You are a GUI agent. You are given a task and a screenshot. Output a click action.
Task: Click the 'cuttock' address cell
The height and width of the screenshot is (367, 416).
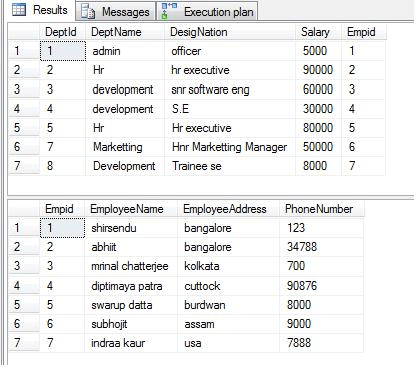coord(229,286)
